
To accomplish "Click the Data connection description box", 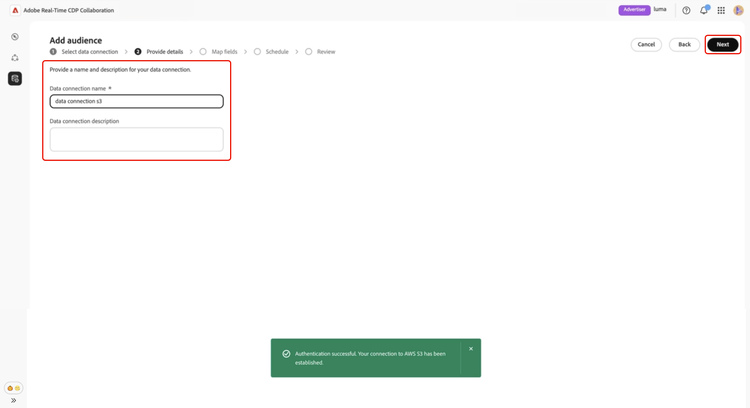I will click(137, 139).
